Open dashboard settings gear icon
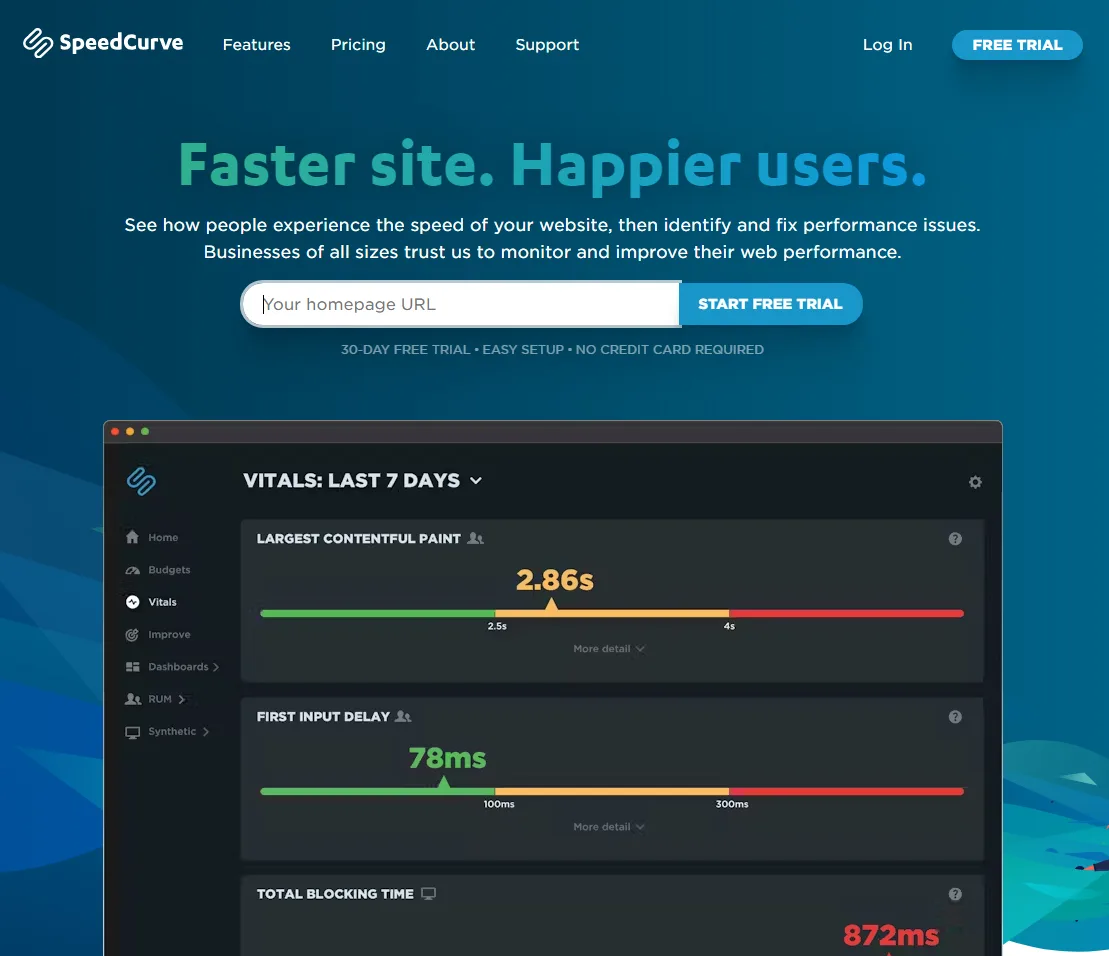Image resolution: width=1109 pixels, height=956 pixels. (975, 482)
